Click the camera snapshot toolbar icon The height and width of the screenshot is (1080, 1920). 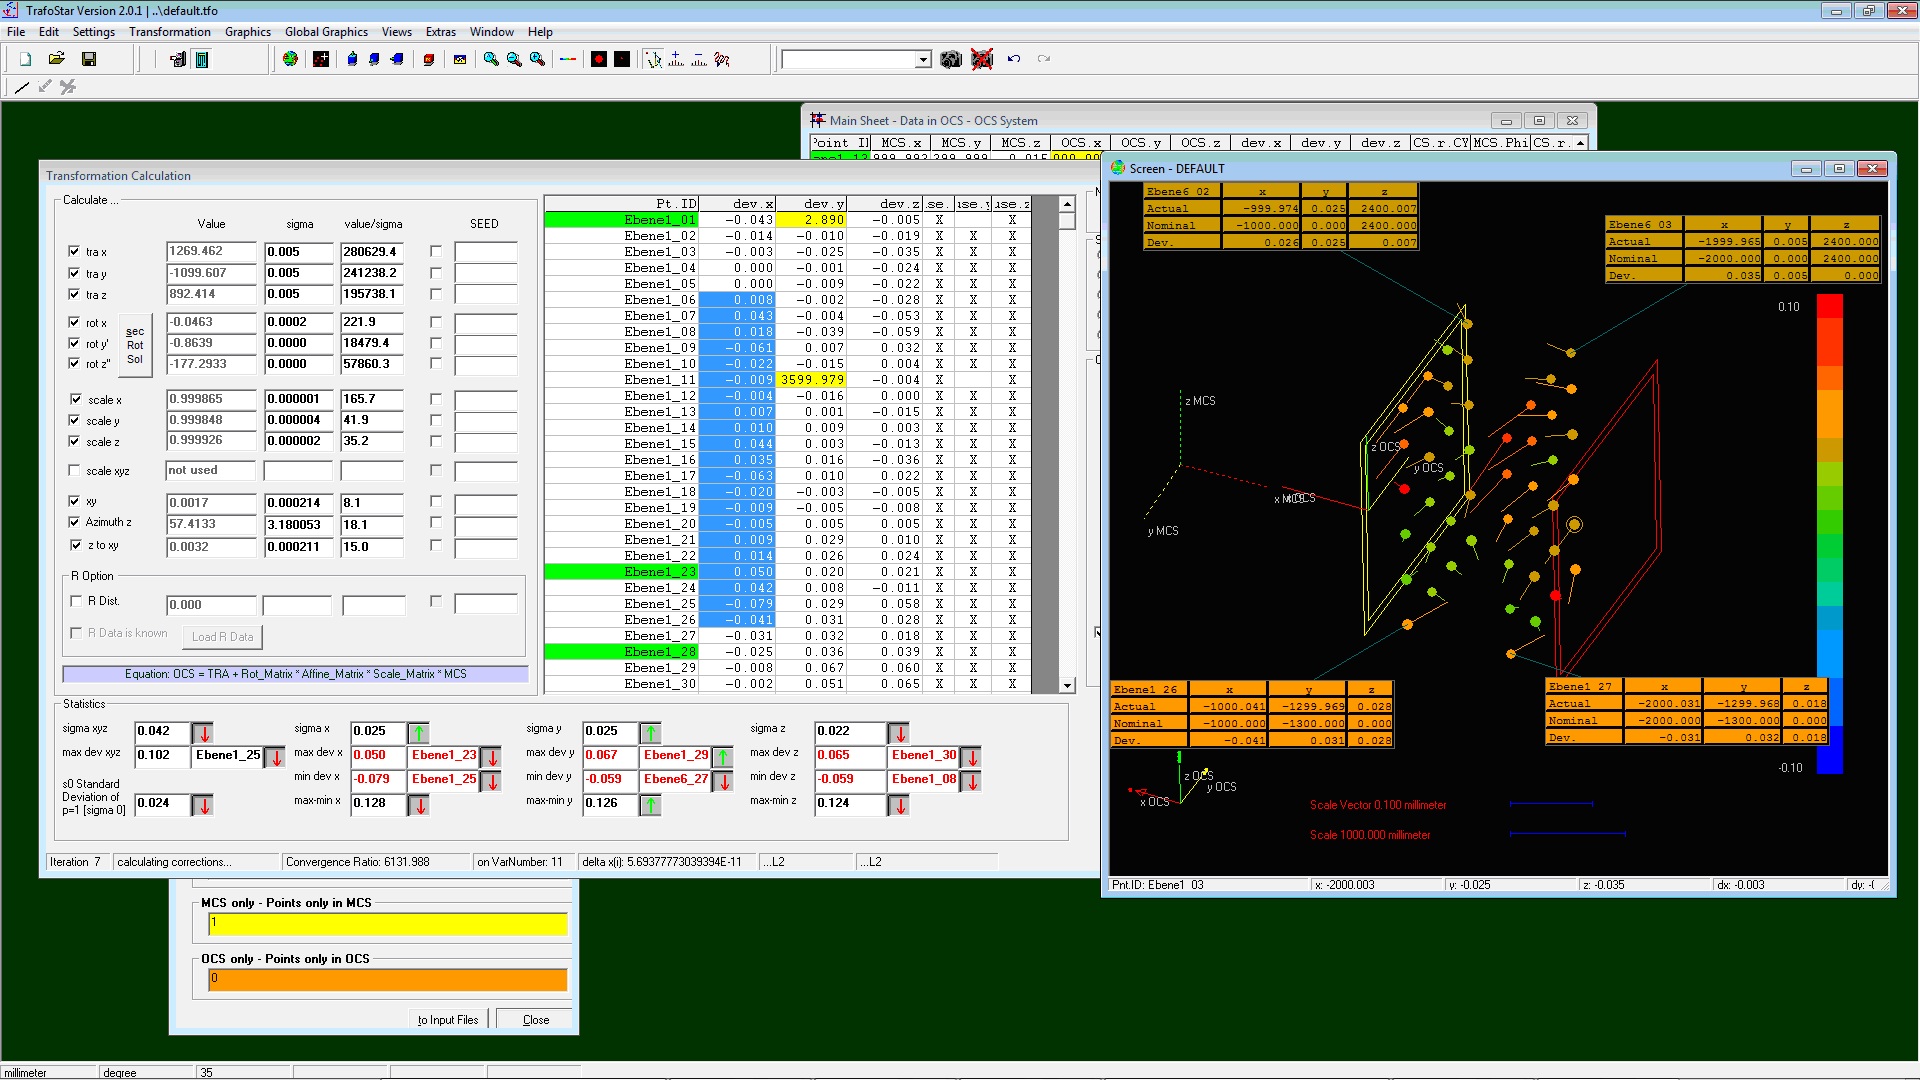[951, 59]
